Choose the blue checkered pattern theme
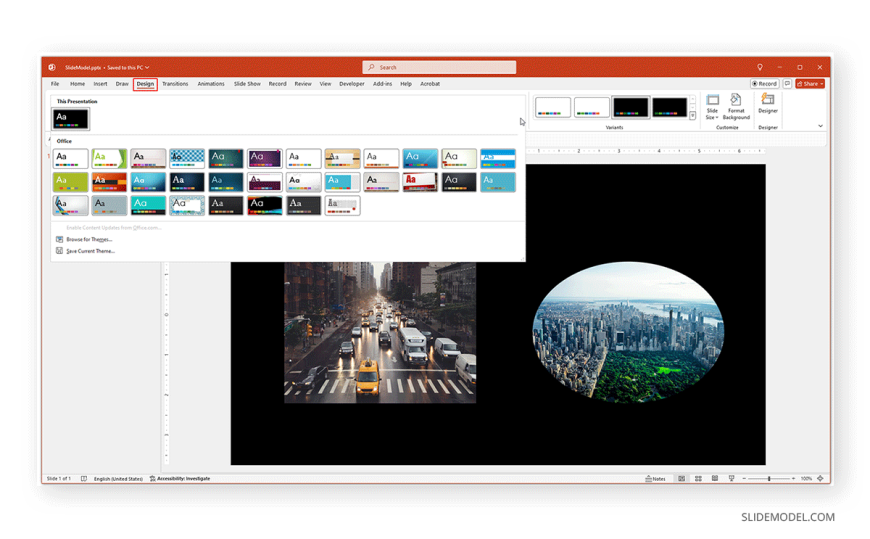 pos(187,158)
